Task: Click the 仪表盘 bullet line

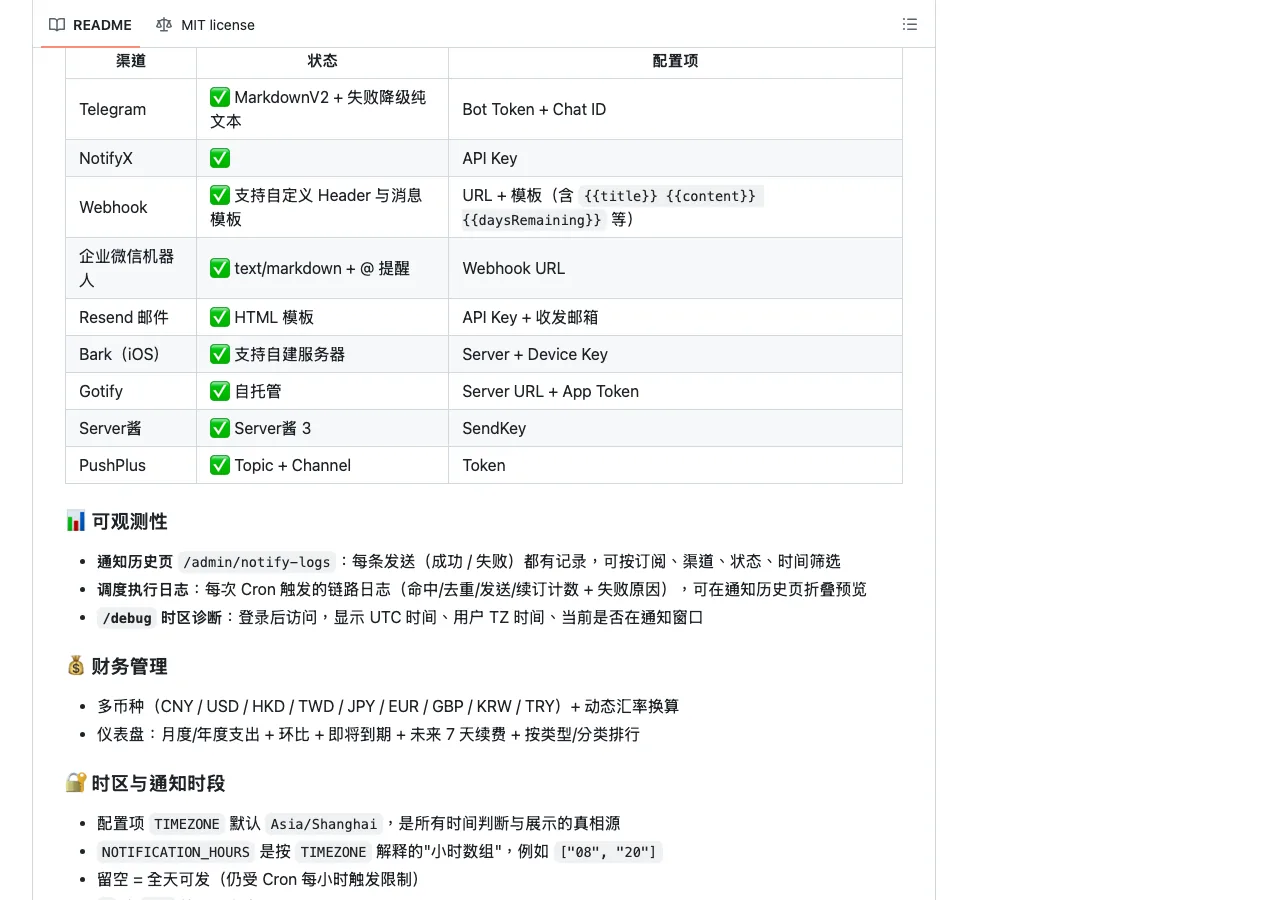Action: [368, 734]
